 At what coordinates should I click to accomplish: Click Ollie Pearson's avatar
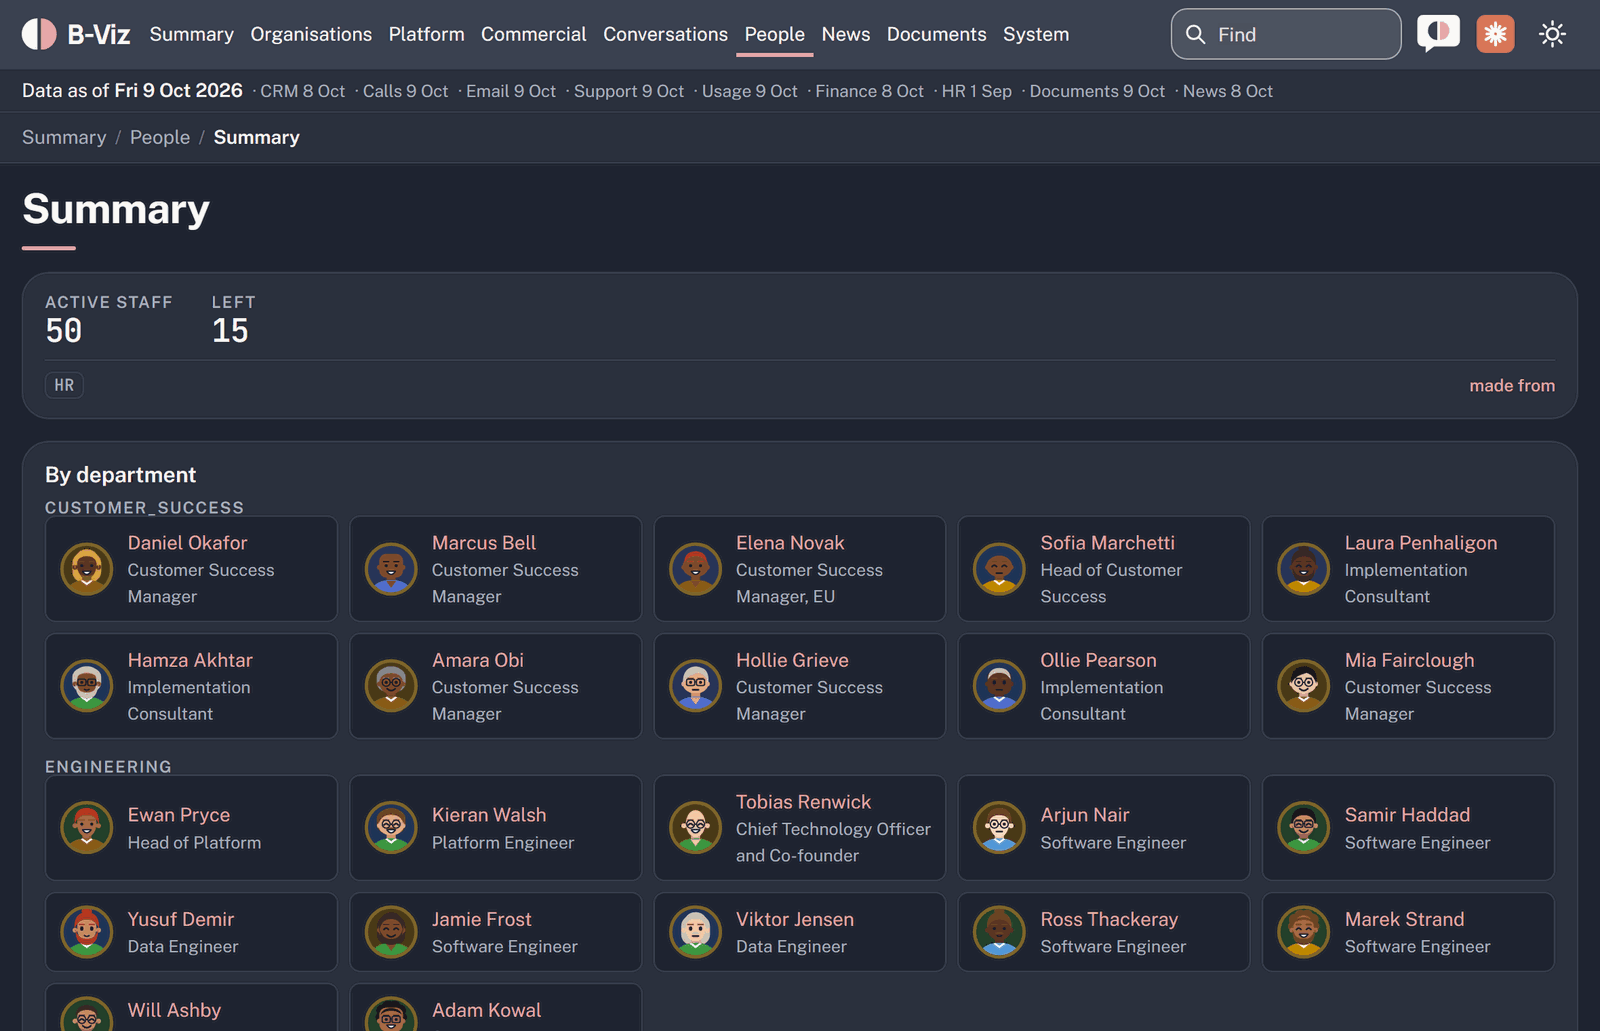point(999,686)
